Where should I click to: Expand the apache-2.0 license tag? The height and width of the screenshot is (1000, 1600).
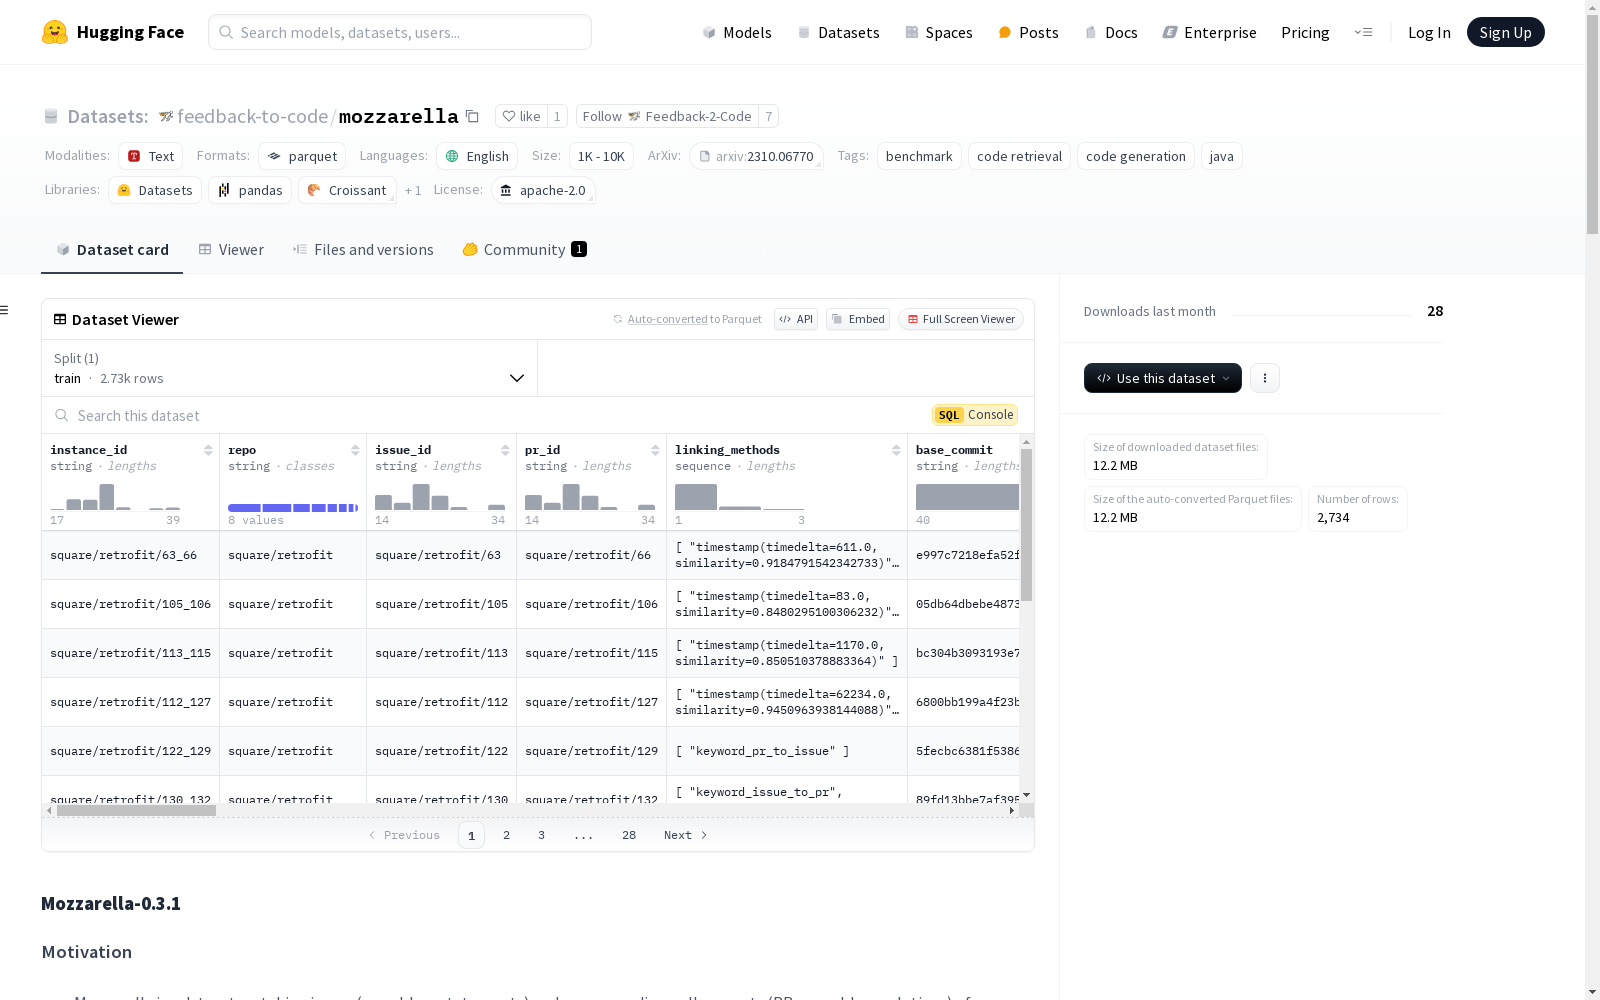point(543,190)
